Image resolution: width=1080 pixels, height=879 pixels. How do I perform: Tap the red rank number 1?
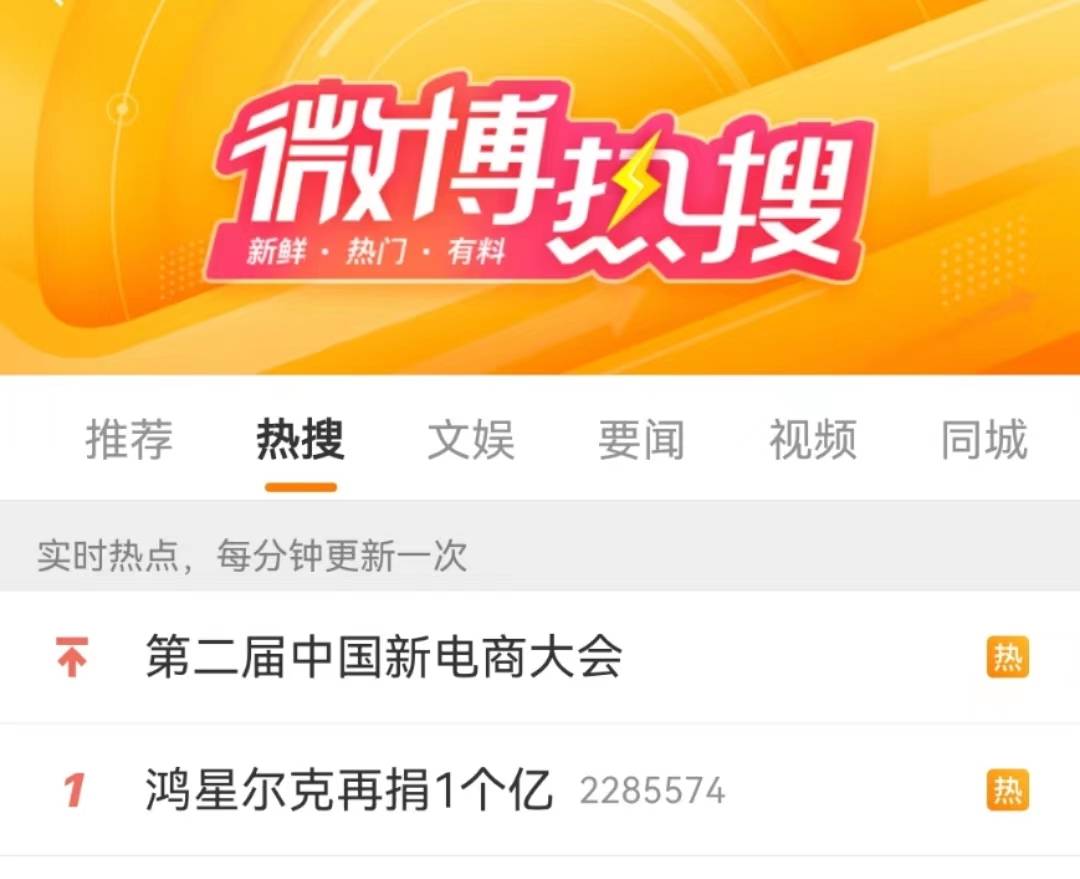(74, 790)
